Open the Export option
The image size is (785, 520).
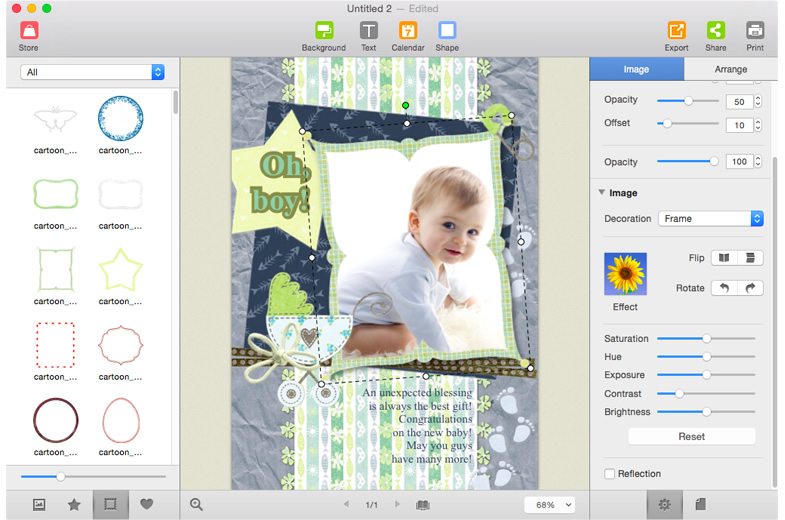676,31
